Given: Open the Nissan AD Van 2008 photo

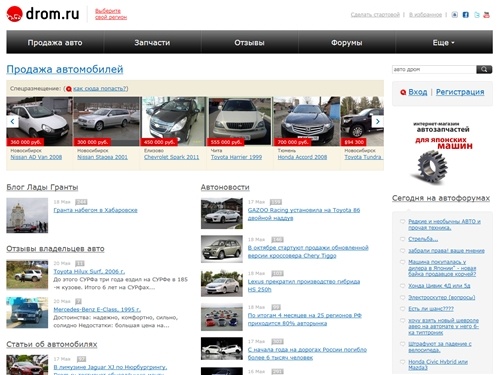Looking at the screenshot, I should 39,121.
